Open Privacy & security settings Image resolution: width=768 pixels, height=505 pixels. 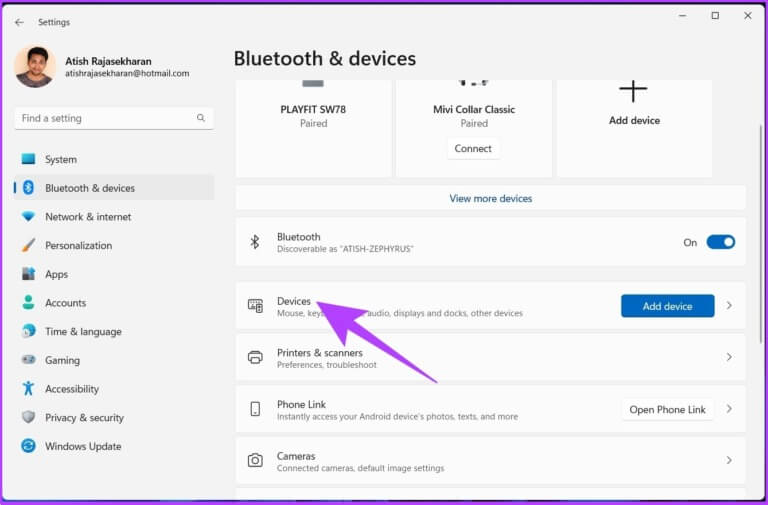tap(114, 417)
